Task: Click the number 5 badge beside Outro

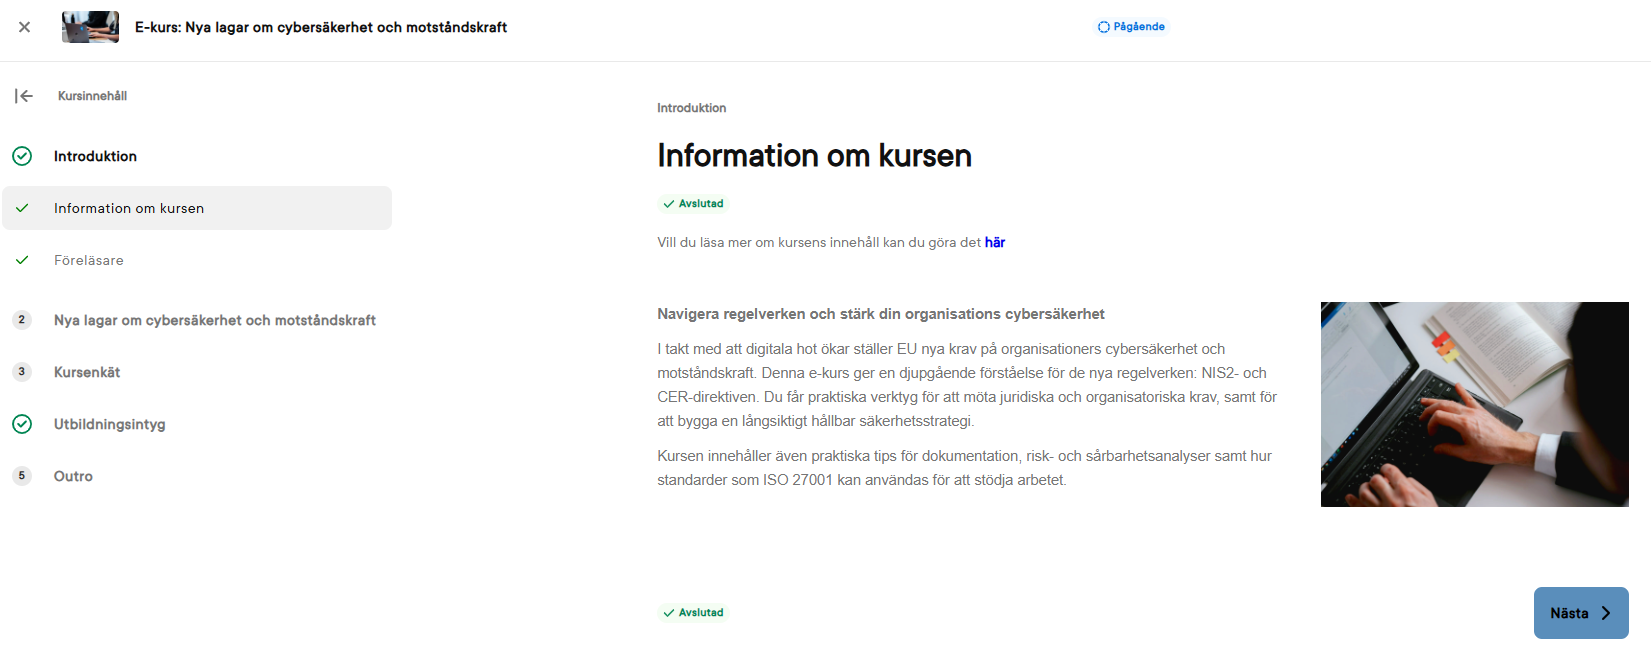Action: (x=22, y=476)
